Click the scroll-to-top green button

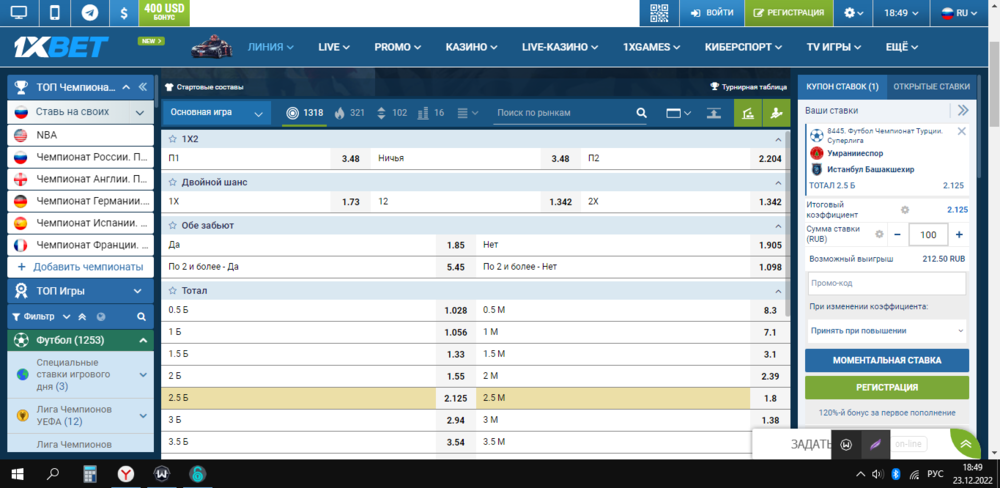(966, 443)
